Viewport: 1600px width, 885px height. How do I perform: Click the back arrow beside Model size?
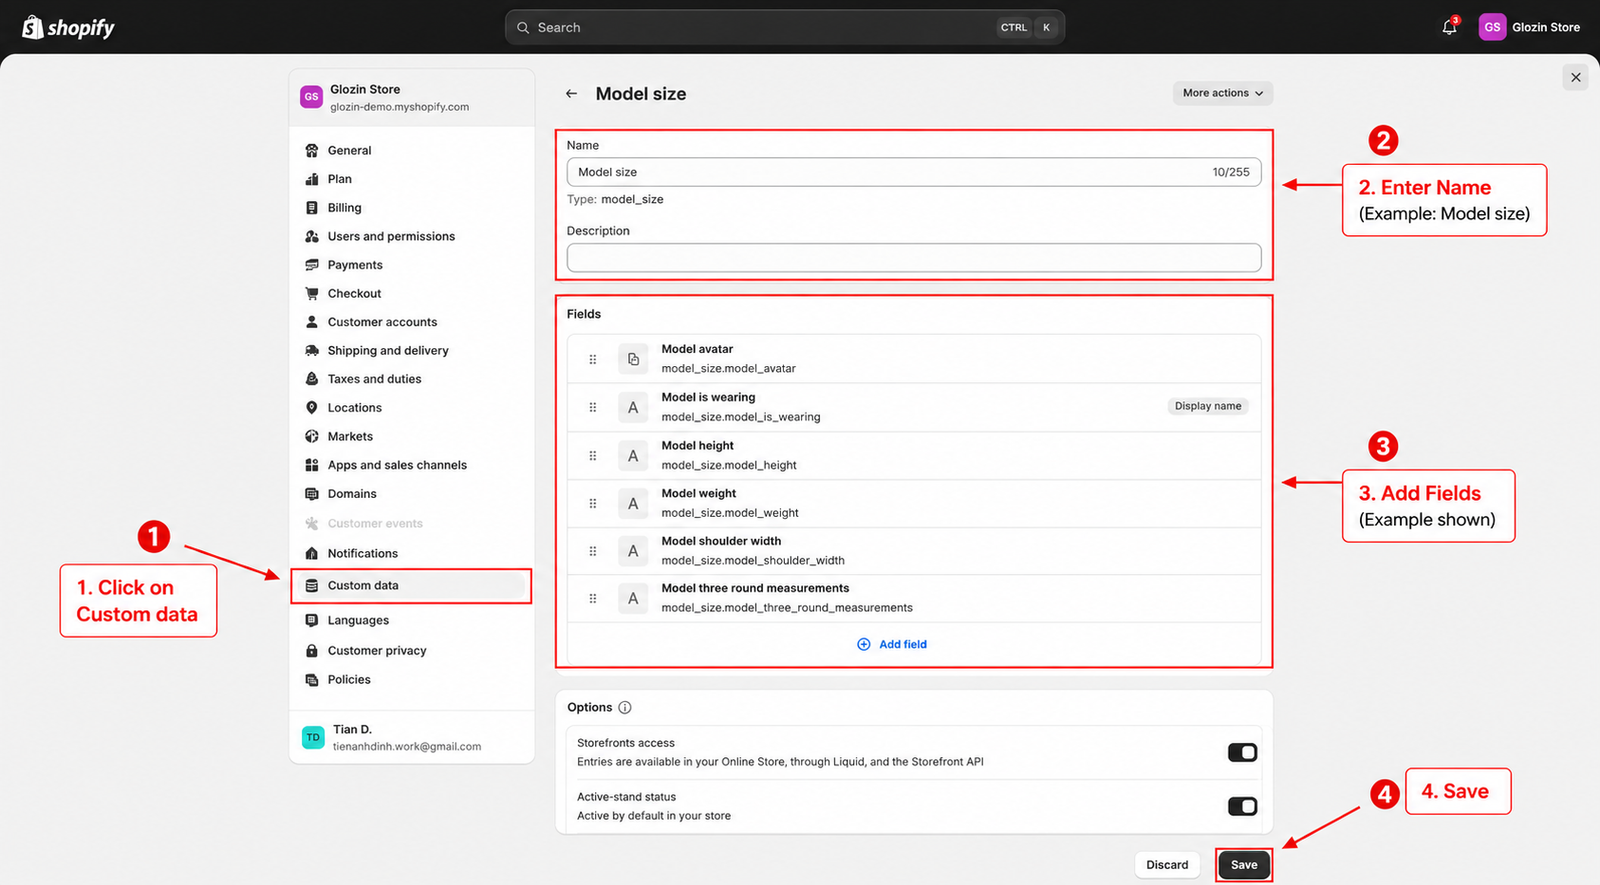coord(571,94)
